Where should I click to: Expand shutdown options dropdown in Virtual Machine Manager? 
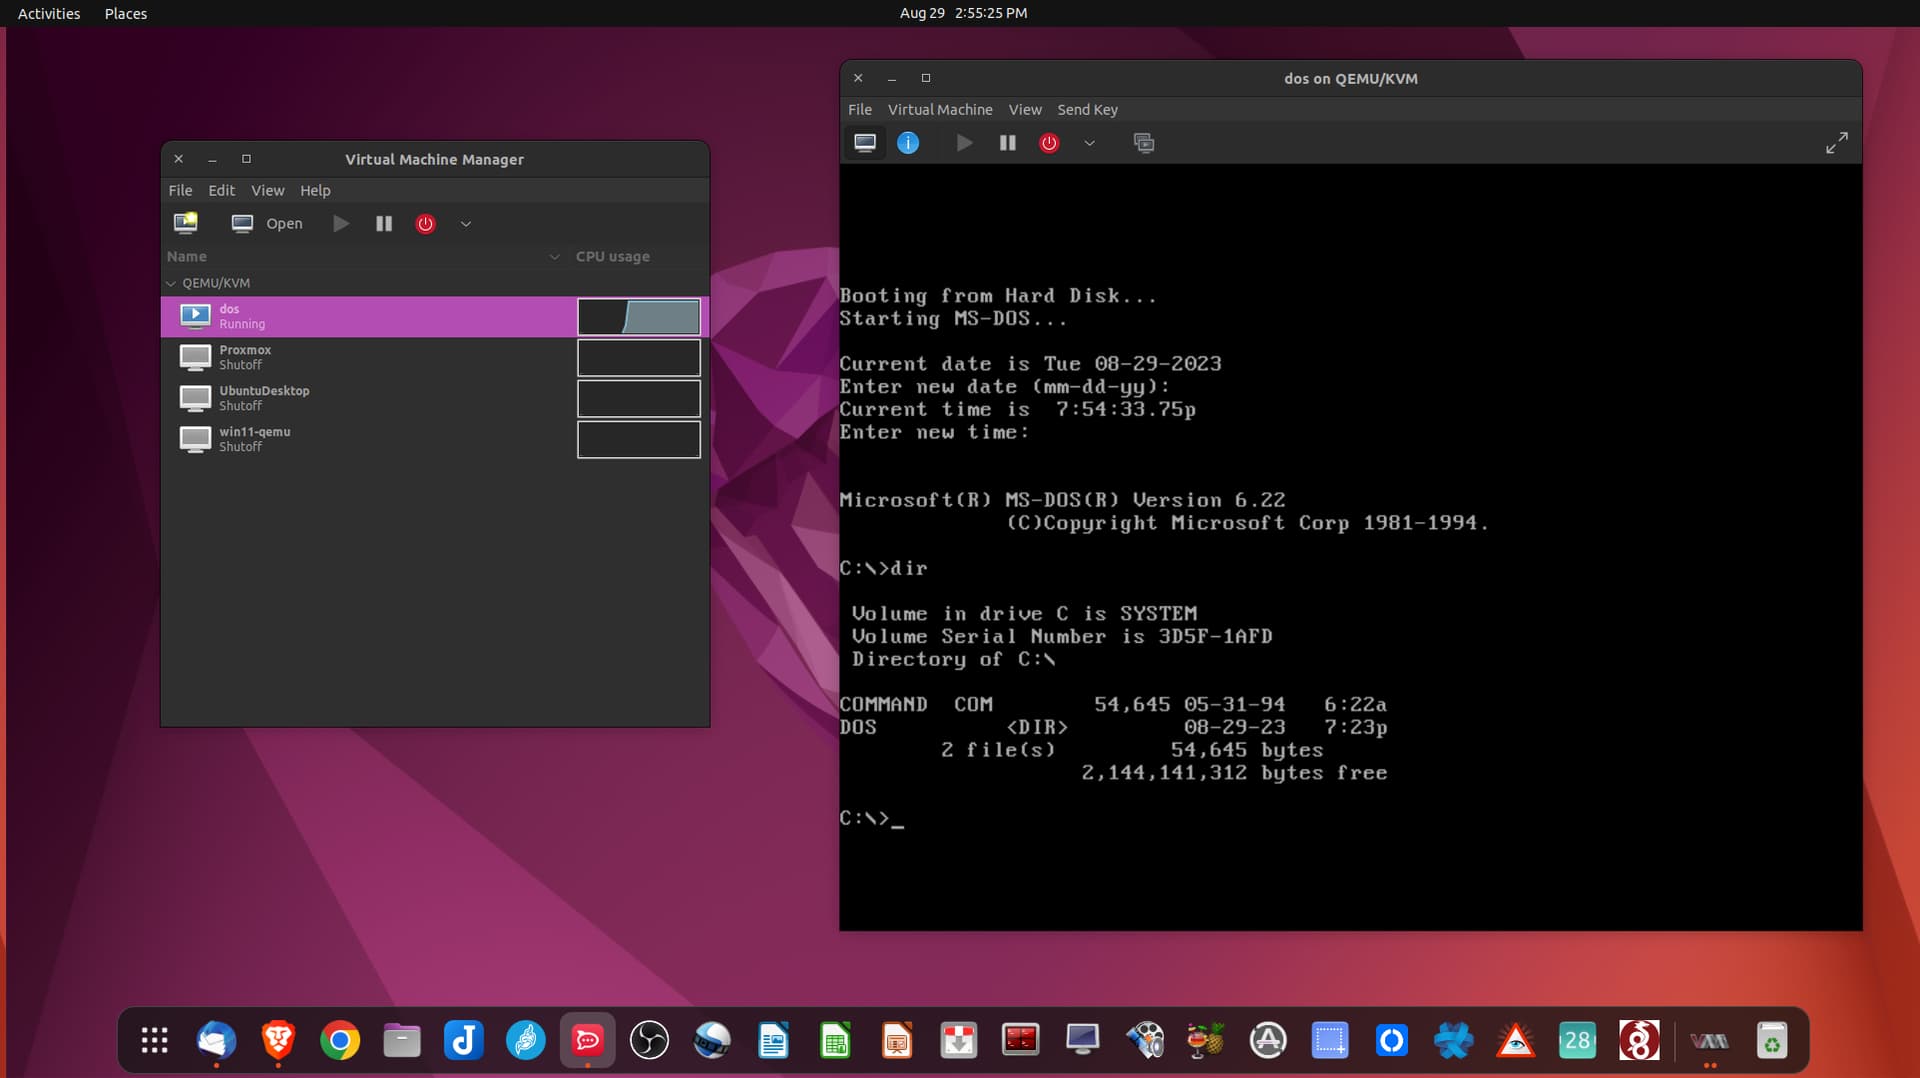tap(466, 224)
